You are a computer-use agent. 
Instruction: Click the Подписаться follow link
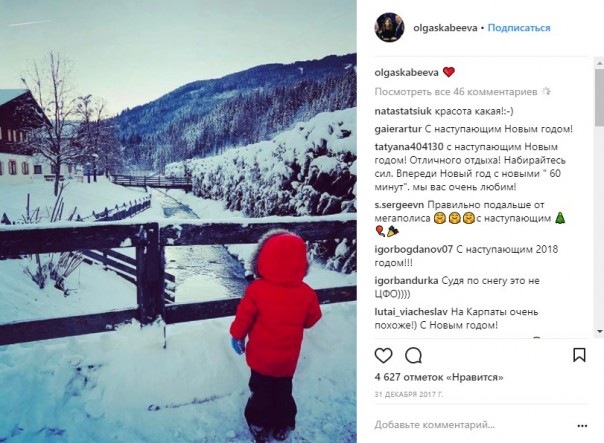pos(519,28)
